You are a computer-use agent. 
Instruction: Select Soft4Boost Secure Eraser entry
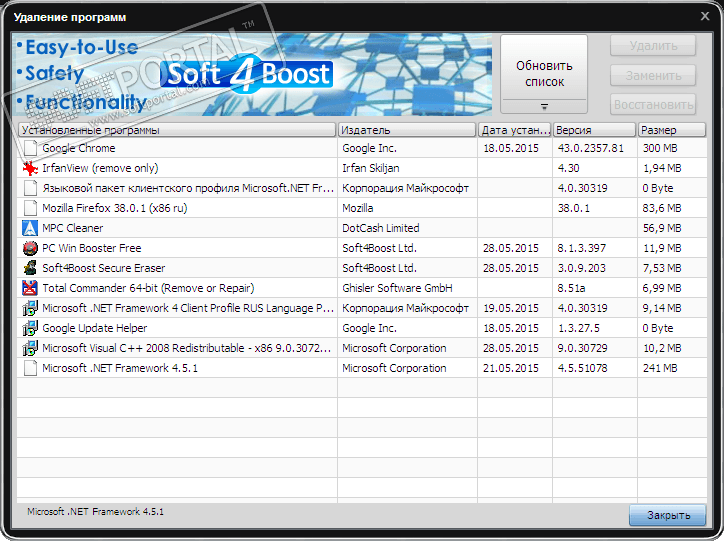click(x=103, y=268)
